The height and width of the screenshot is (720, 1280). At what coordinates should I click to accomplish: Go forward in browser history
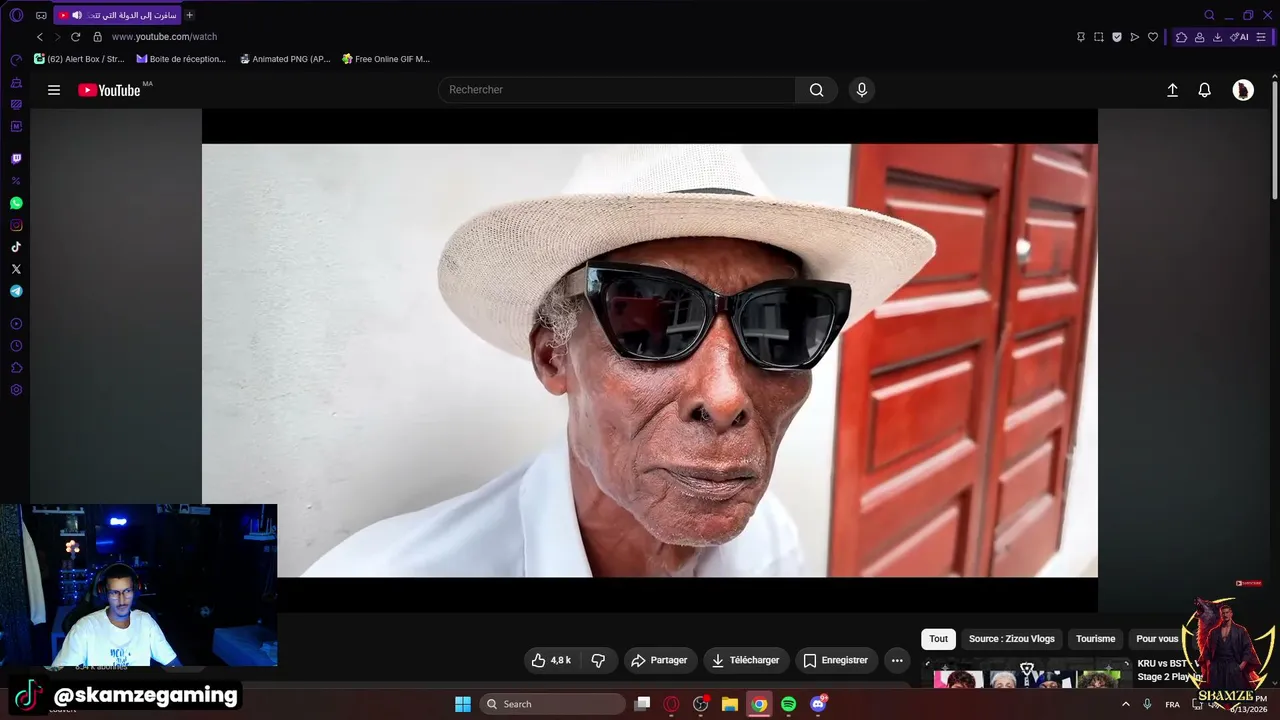tap(57, 37)
